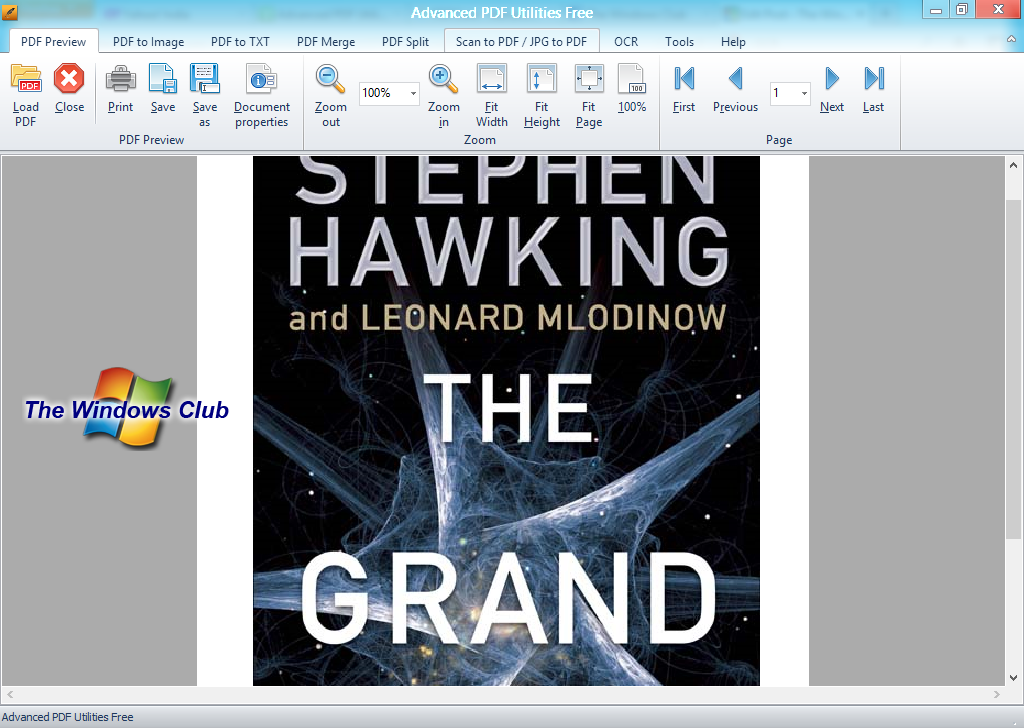This screenshot has width=1024, height=728.
Task: Open Document properties
Action: [261, 80]
